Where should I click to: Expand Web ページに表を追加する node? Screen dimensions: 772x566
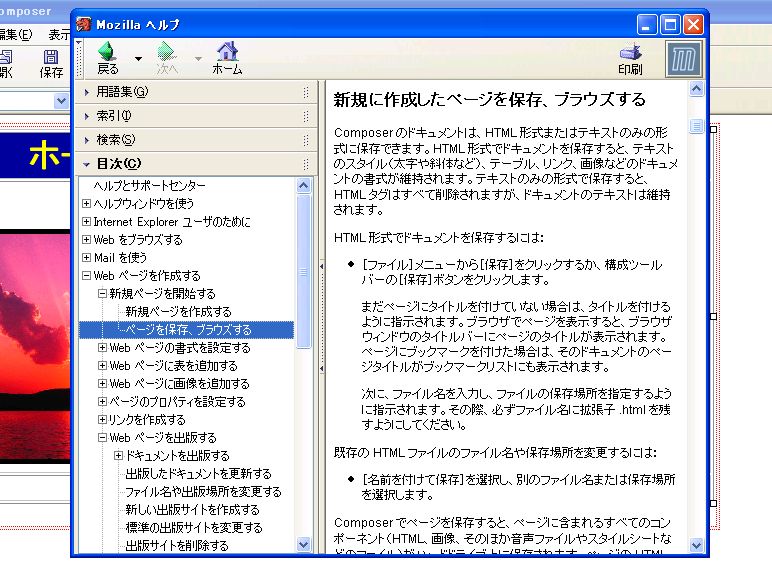[102, 366]
